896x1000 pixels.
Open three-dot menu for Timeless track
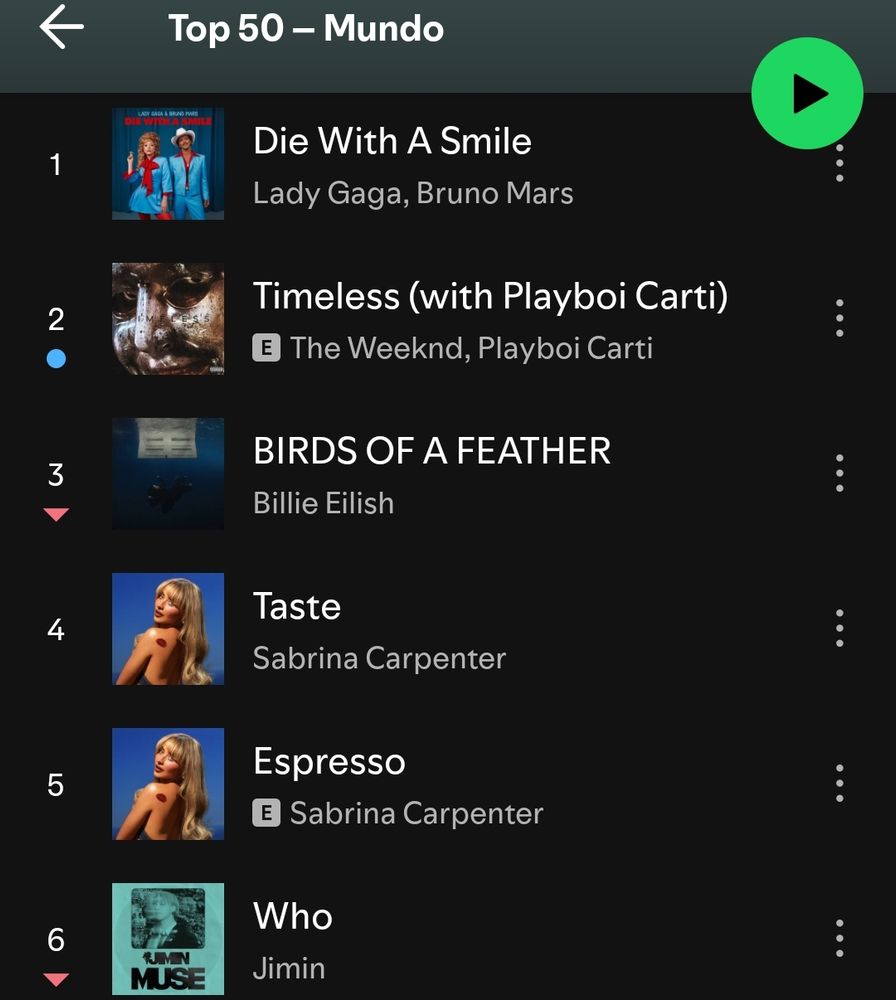pos(839,318)
